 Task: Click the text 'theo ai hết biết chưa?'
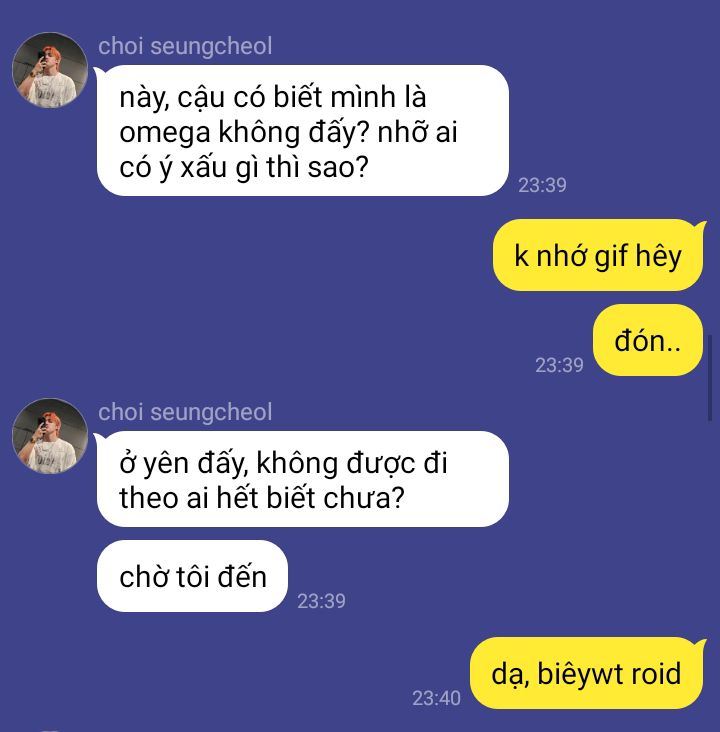click(x=261, y=498)
